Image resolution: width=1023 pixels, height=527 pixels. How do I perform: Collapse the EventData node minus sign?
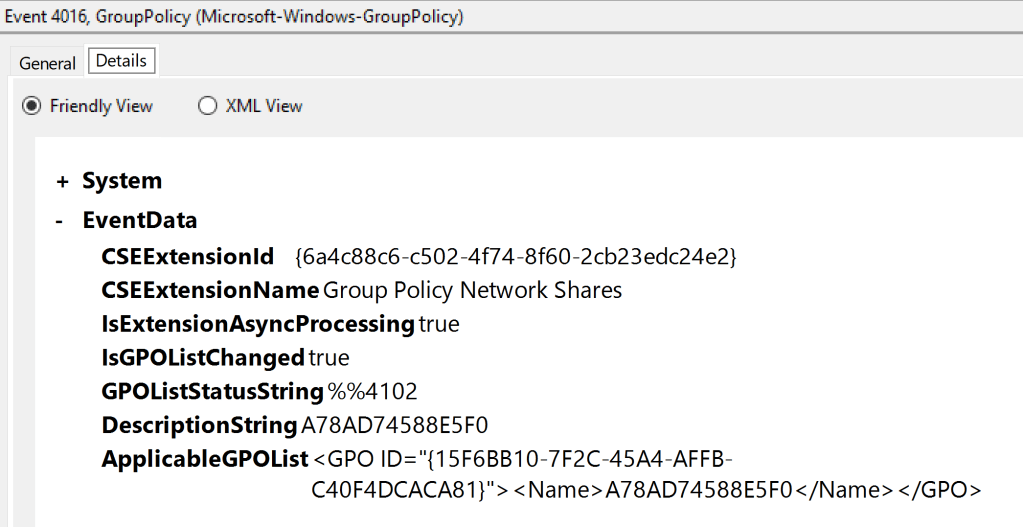(x=61, y=221)
